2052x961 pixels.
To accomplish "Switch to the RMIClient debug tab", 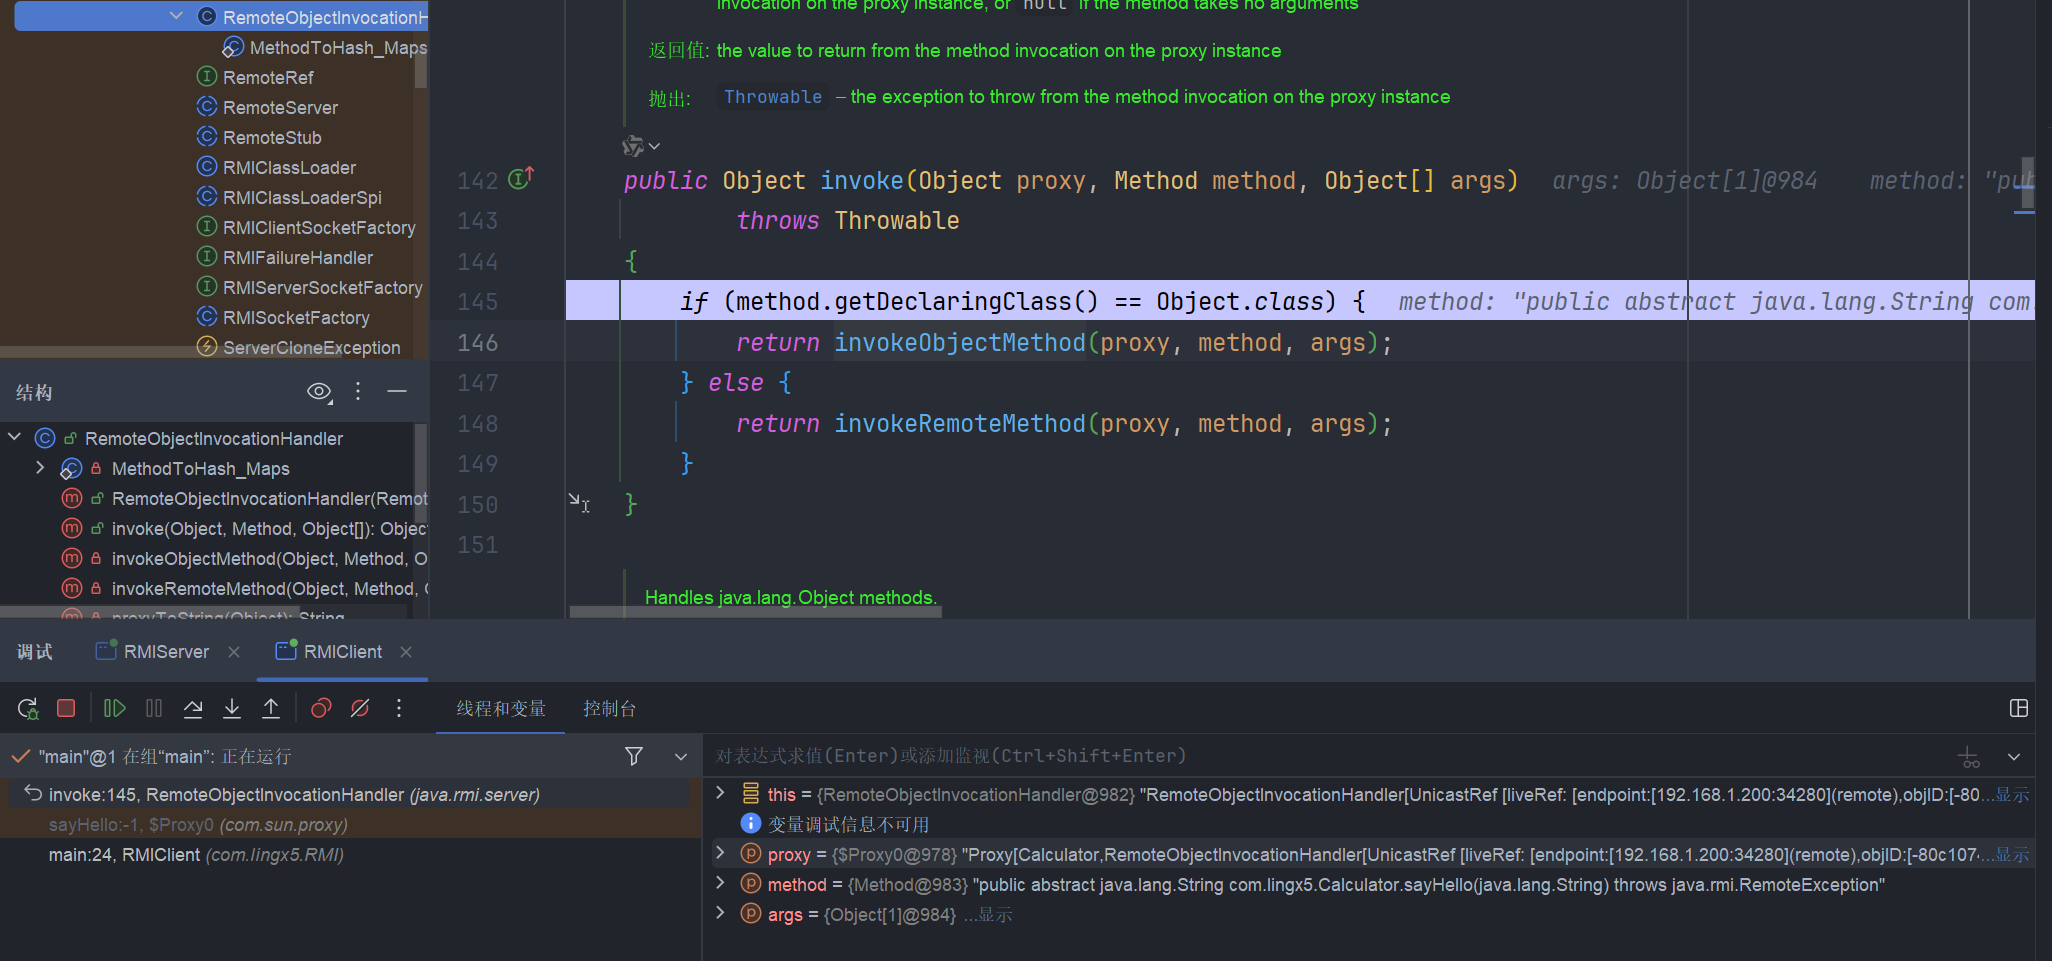I will (x=329, y=652).
